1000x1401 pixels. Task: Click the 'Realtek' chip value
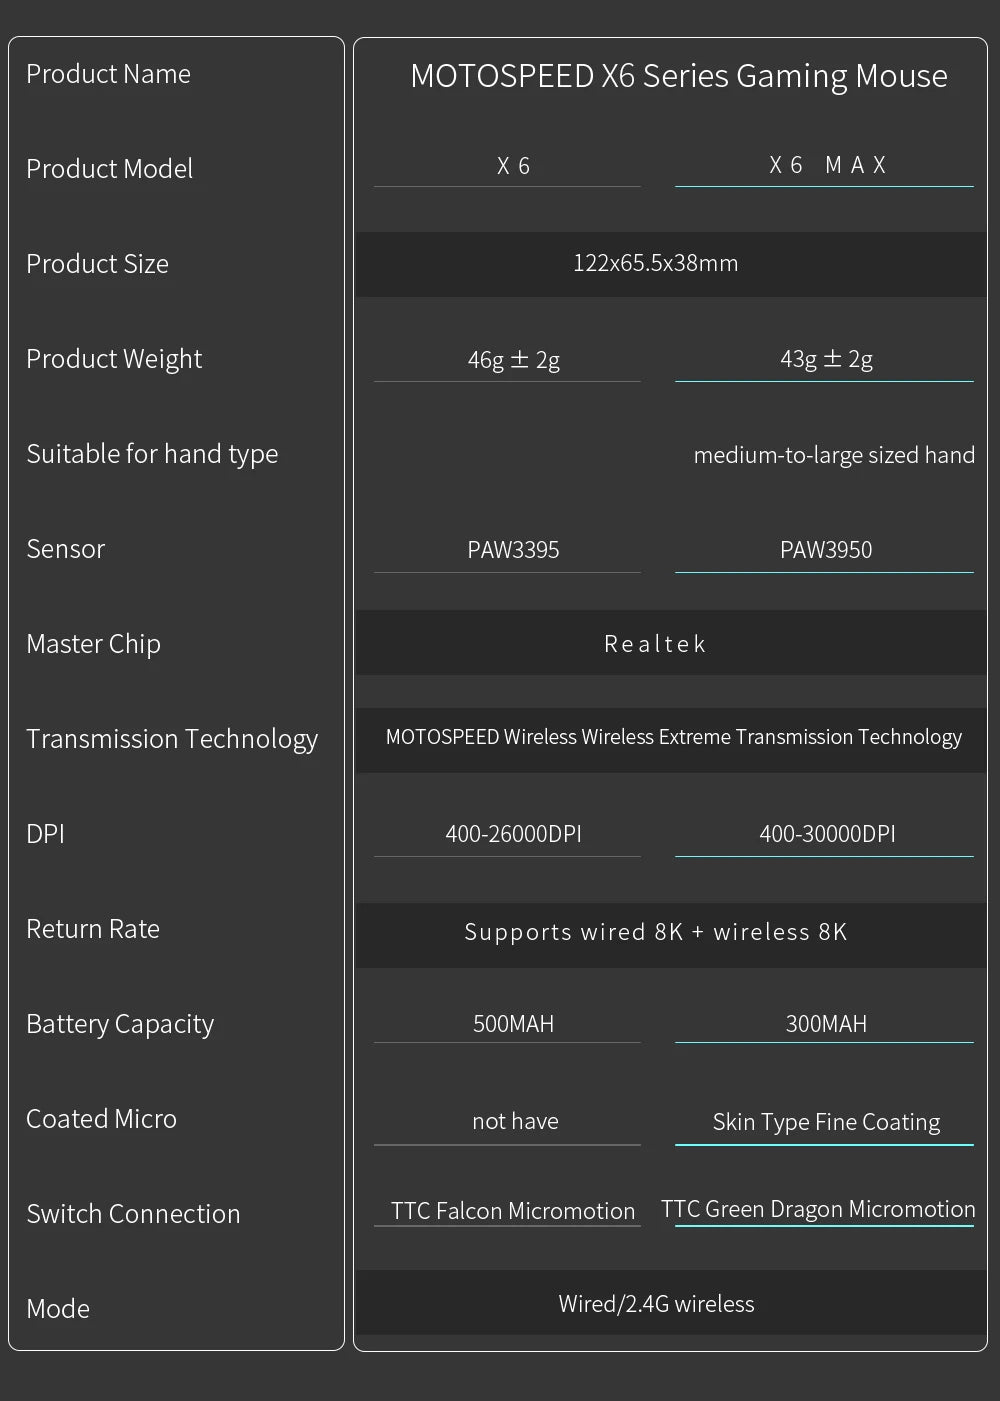click(x=655, y=644)
